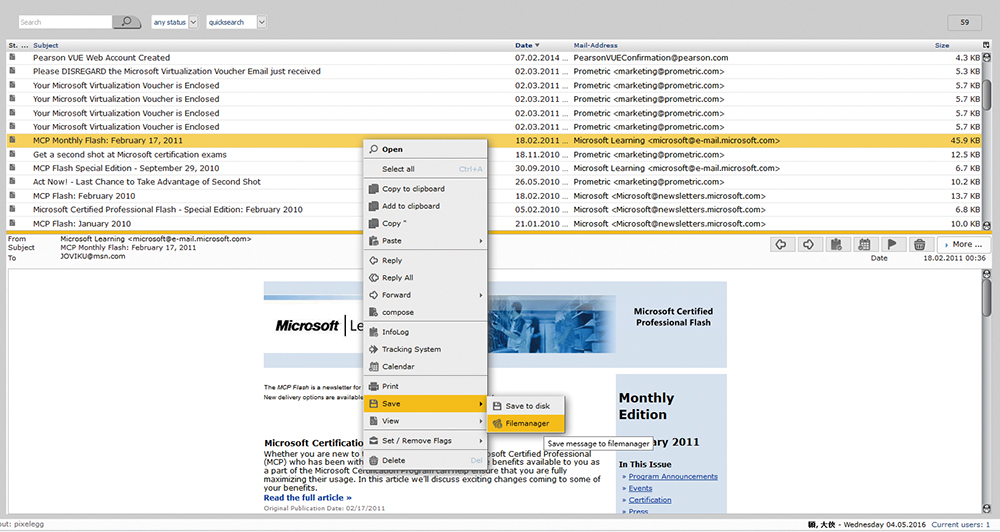The image size is (1000, 532).
Task: Expand the Forward submenu
Action: (x=425, y=295)
